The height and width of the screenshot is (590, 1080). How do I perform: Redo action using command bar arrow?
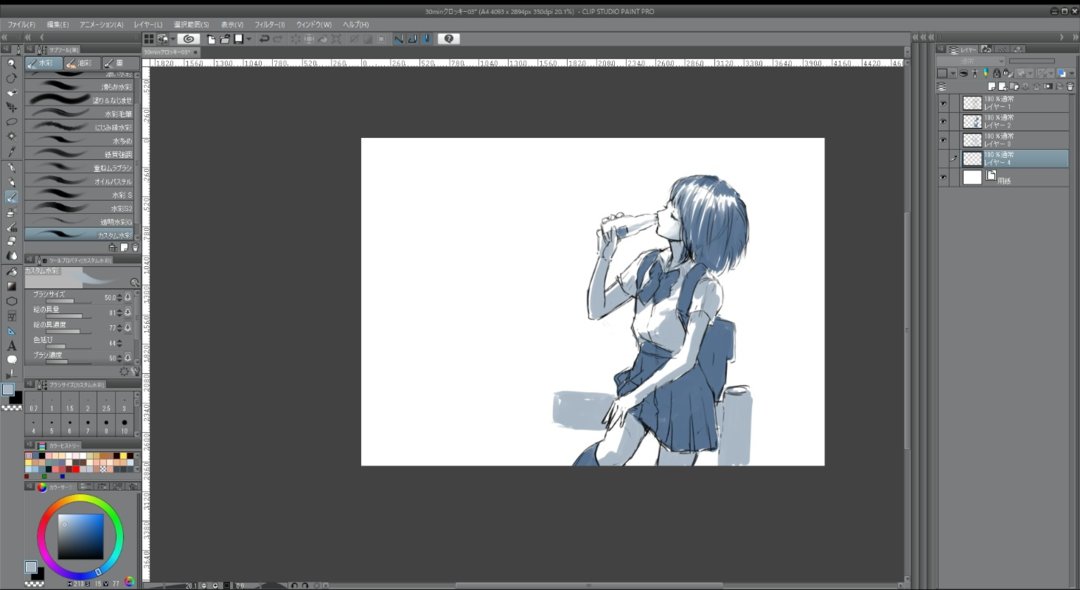278,39
